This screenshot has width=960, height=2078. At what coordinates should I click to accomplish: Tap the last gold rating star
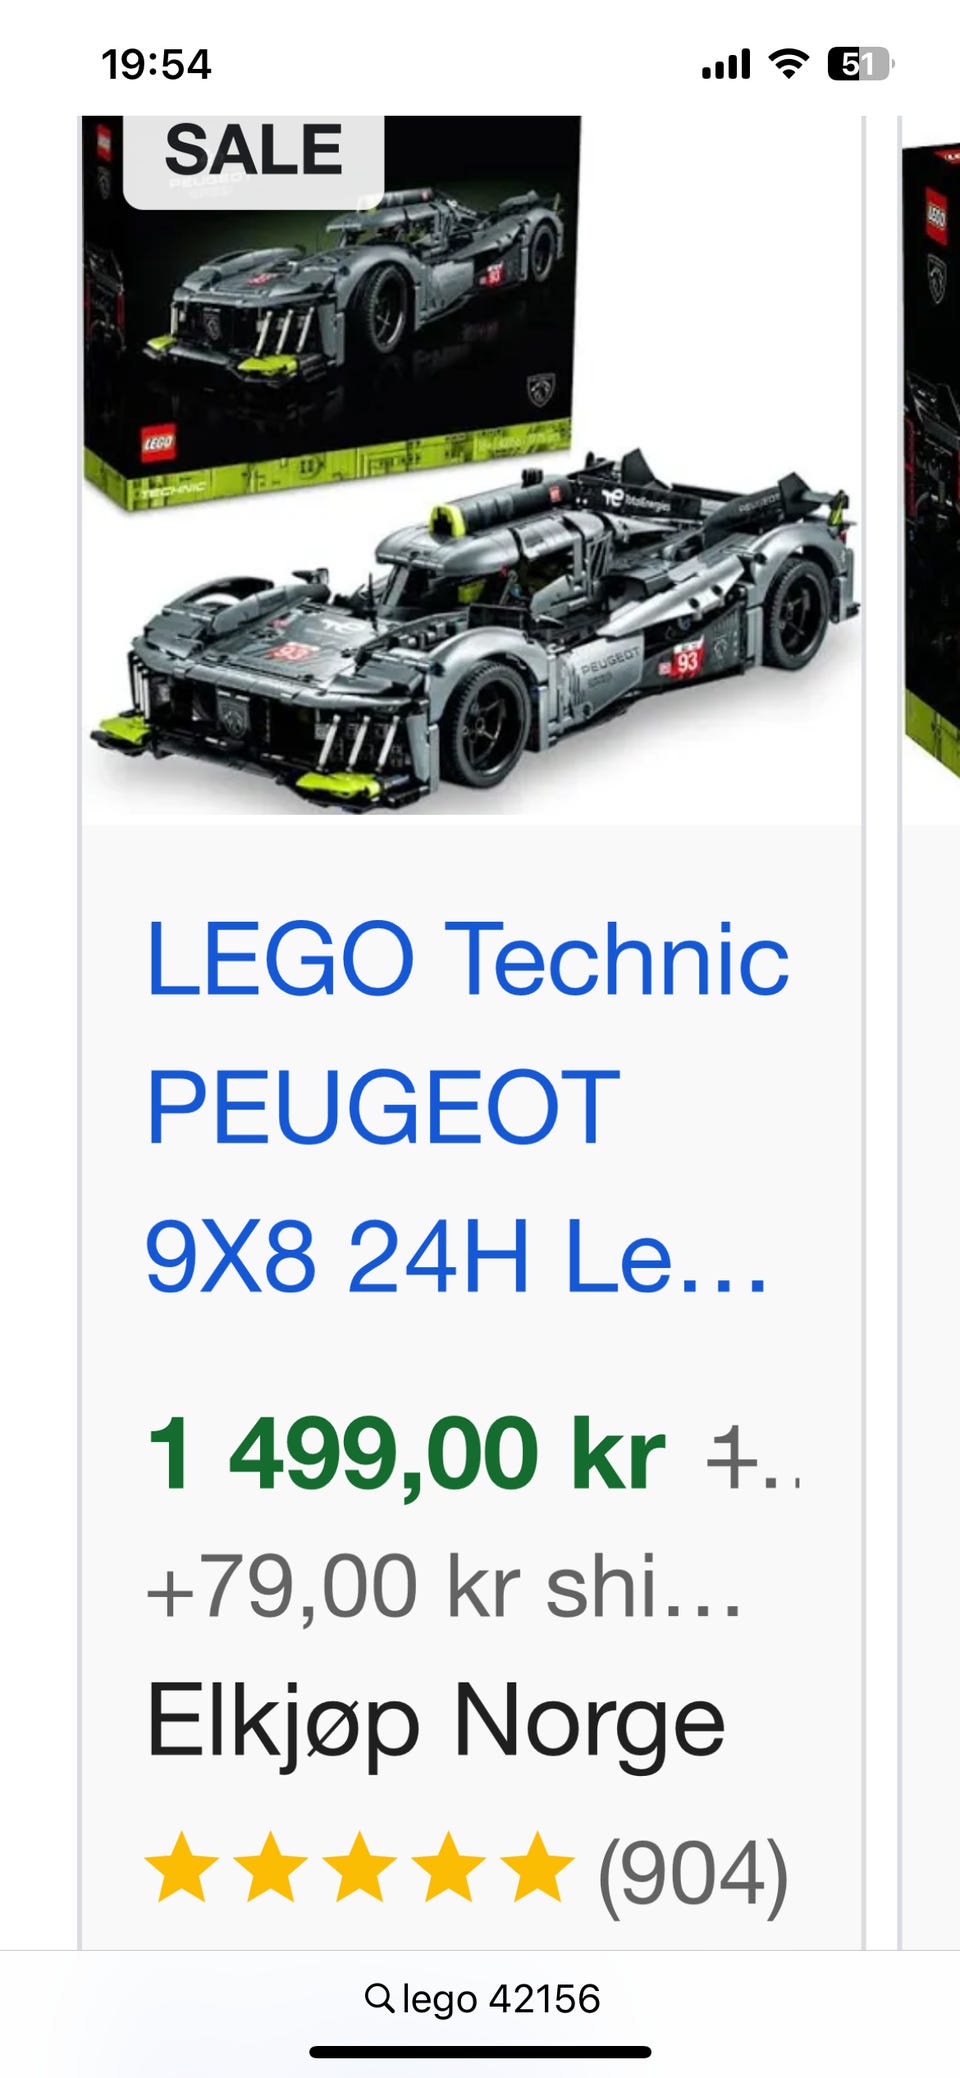[x=538, y=1866]
